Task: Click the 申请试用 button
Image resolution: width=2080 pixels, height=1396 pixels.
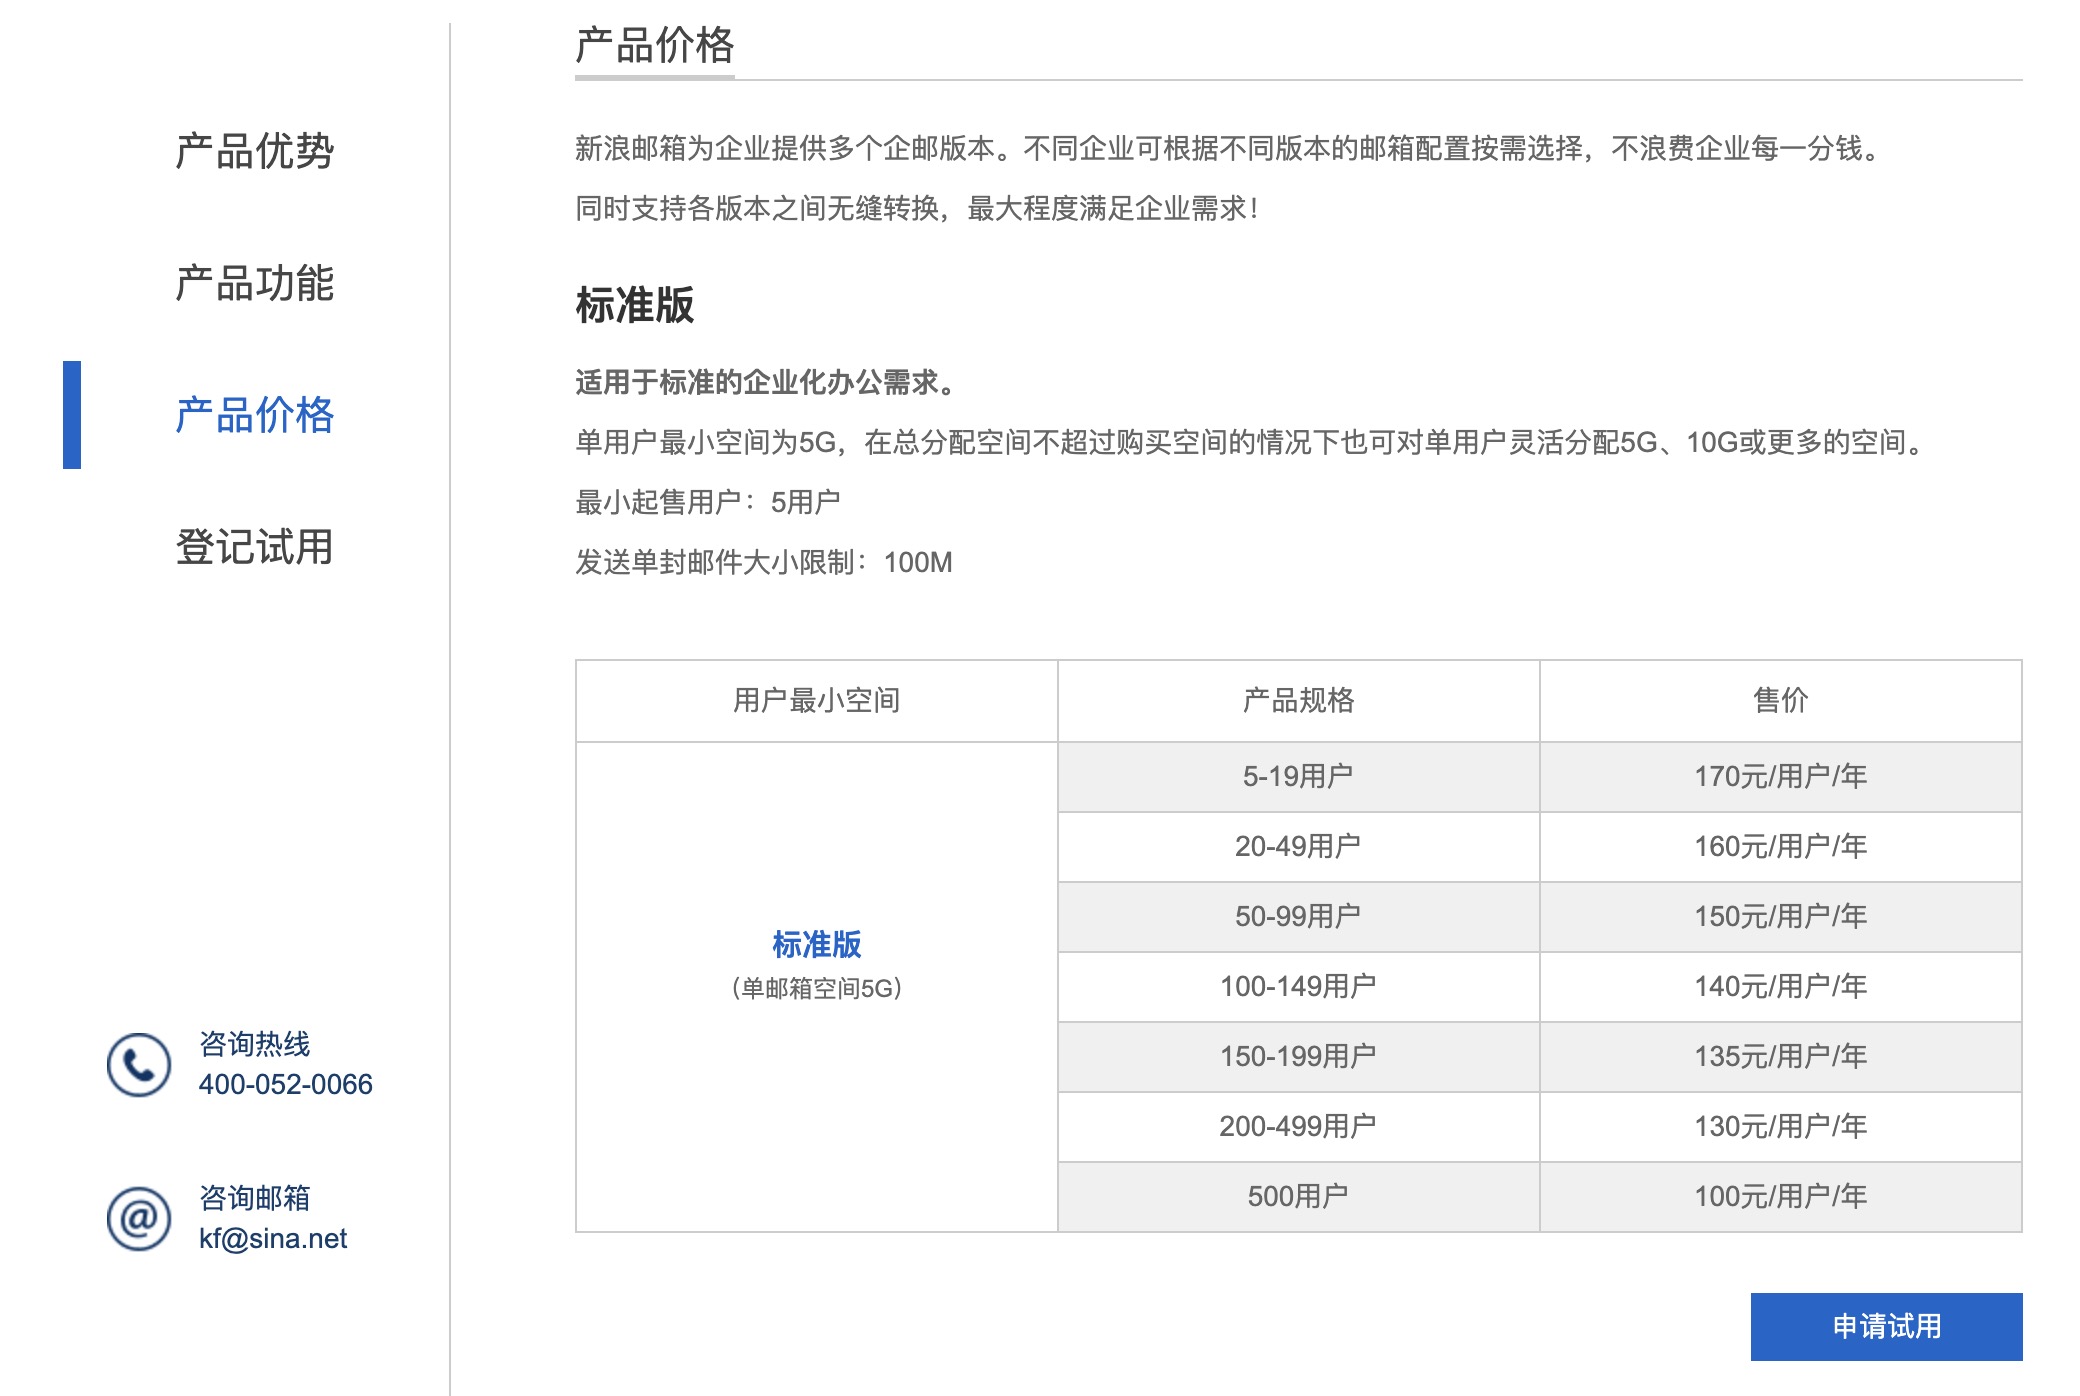Action: tap(1886, 1326)
